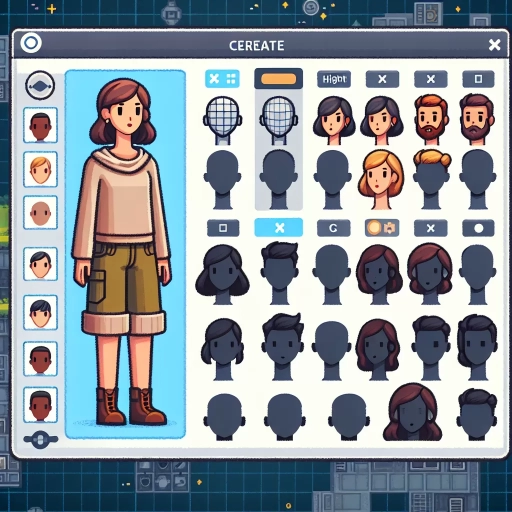The height and width of the screenshot is (512, 512).
Task: Select the light blue X grid tab
Action: click(222, 79)
